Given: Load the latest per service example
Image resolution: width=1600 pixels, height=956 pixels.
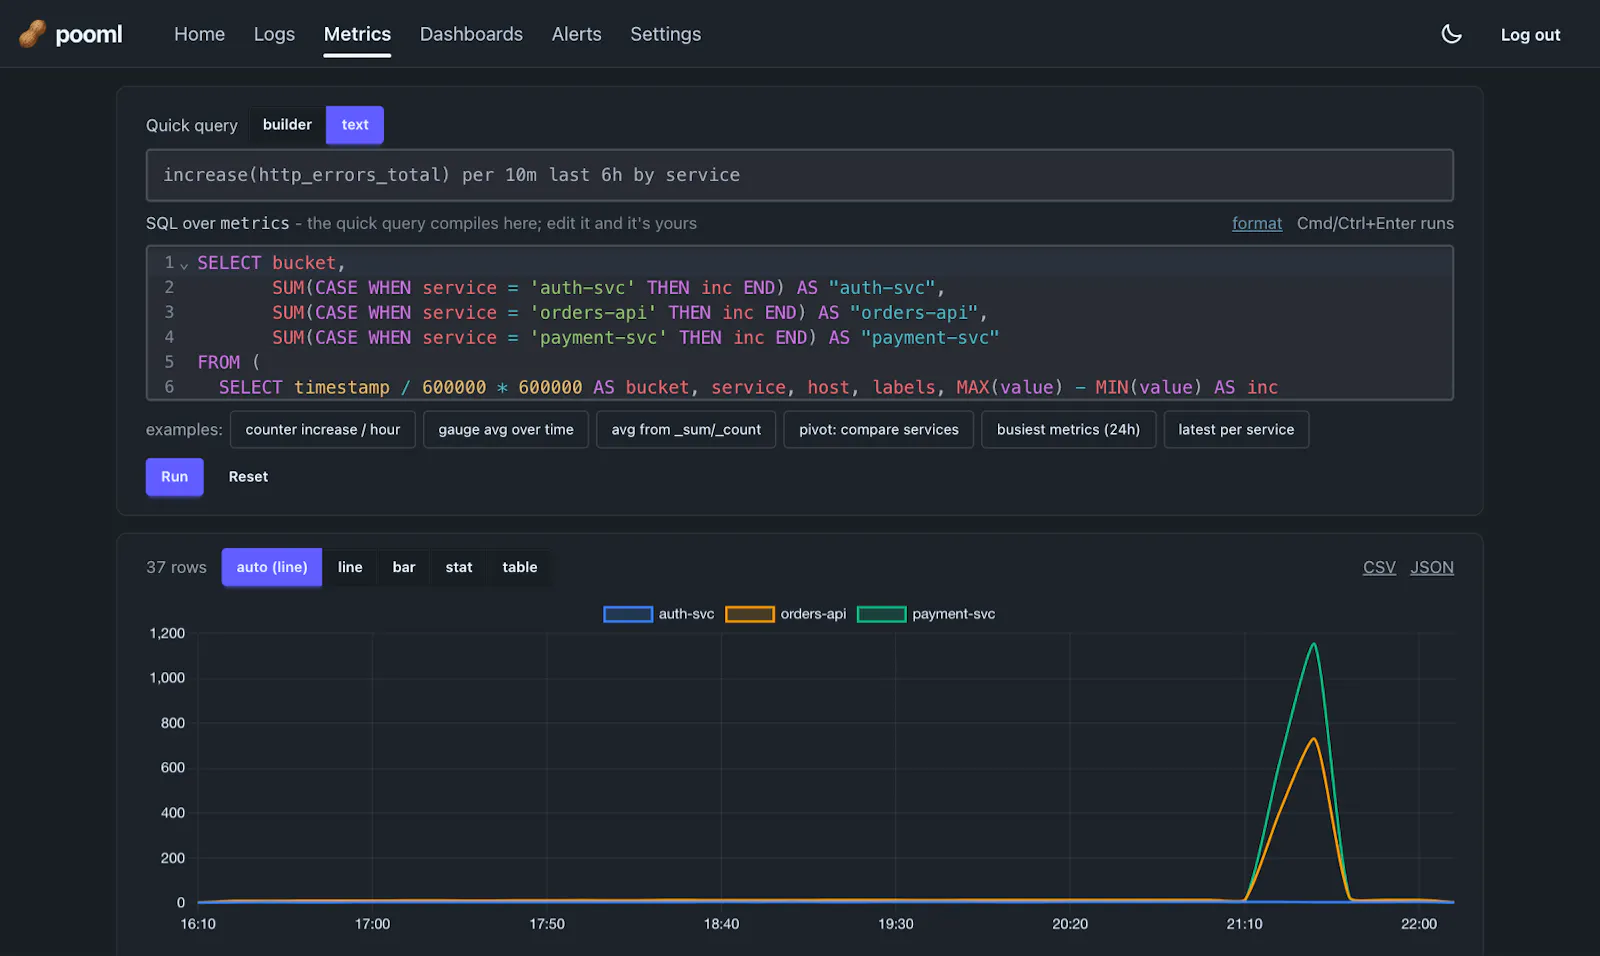Looking at the screenshot, I should pos(1236,429).
